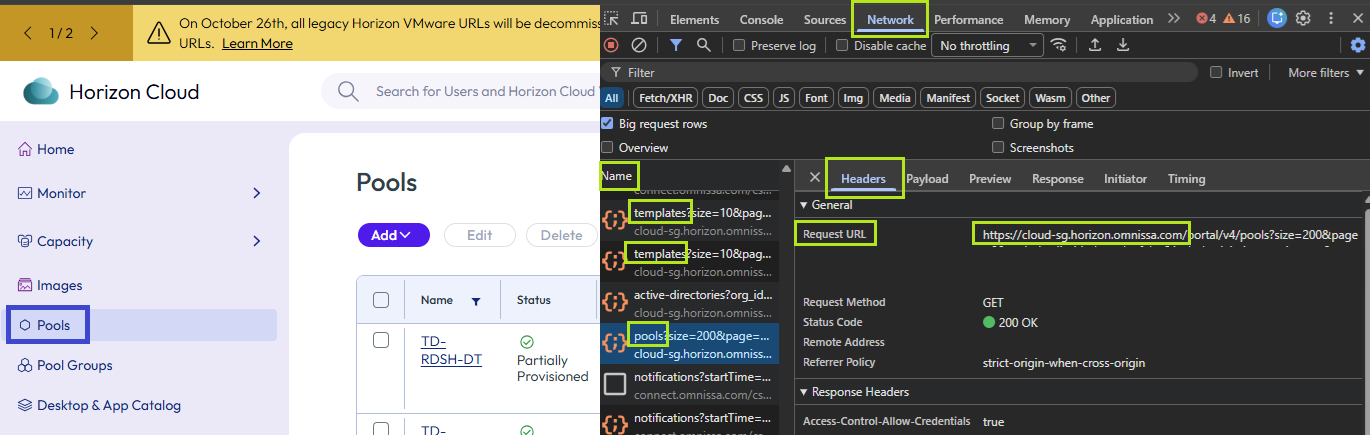The width and height of the screenshot is (1370, 435).
Task: Enable the Disable cache checkbox
Action: pos(842,45)
